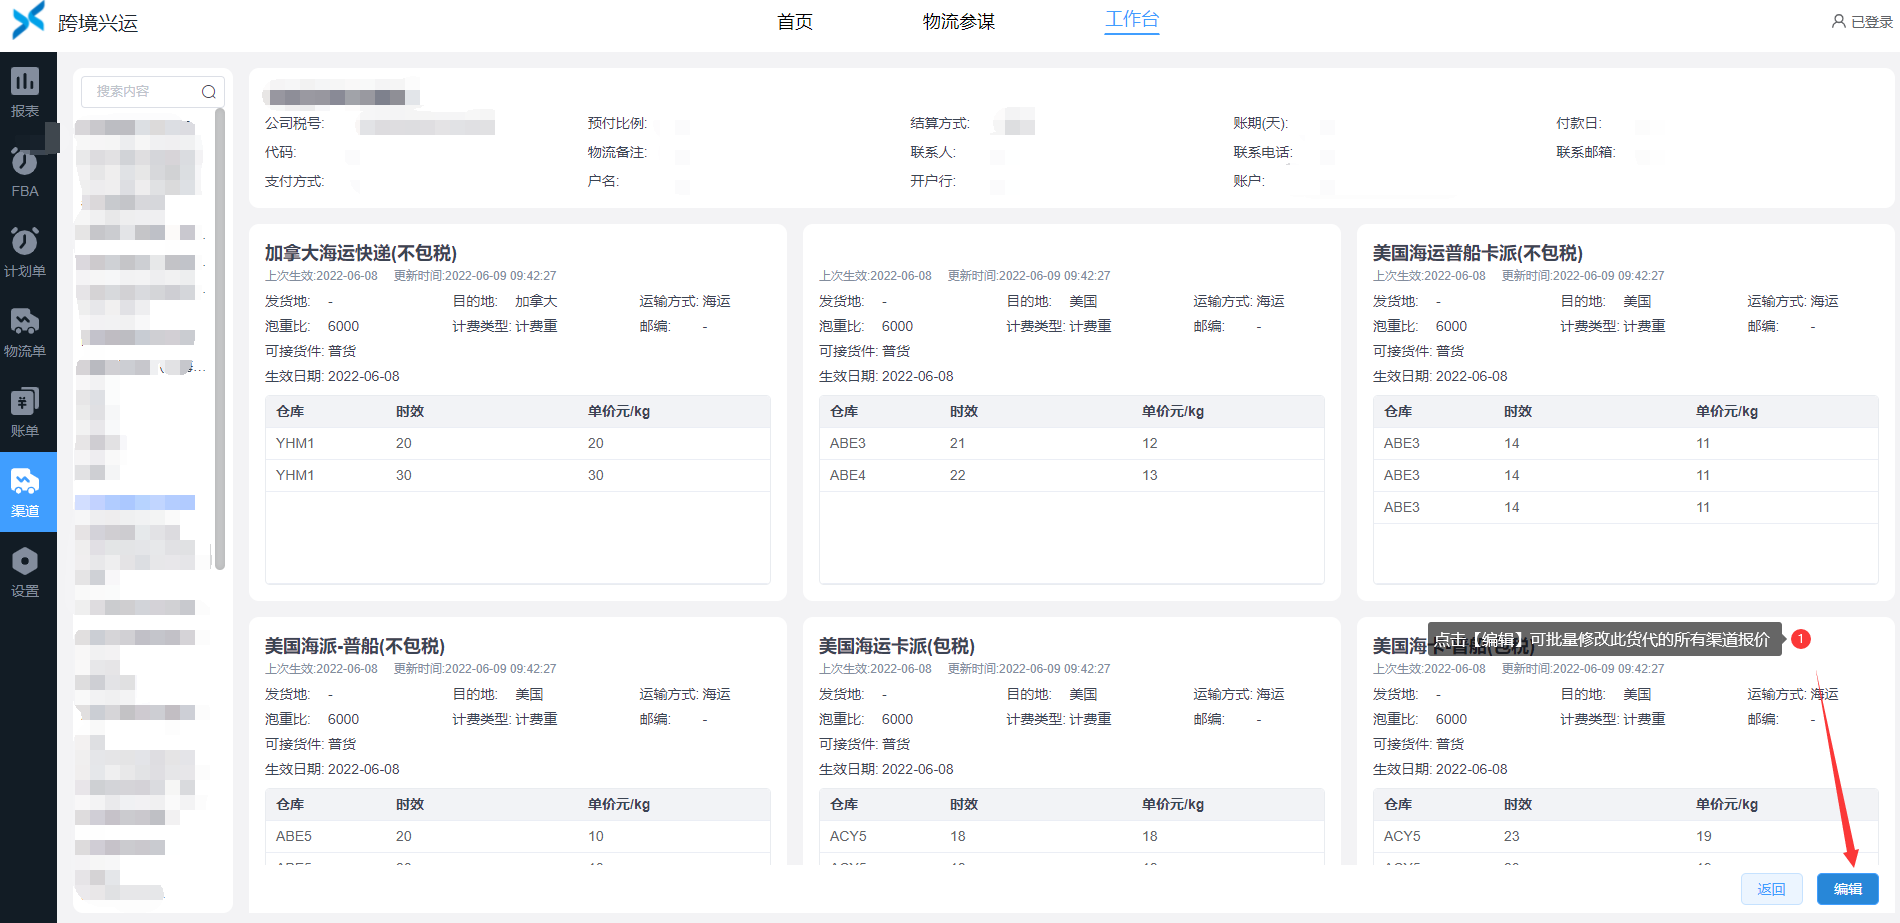Screen dimensions: 1900x923
Task: Click the 公司税号 label
Action: tap(295, 123)
